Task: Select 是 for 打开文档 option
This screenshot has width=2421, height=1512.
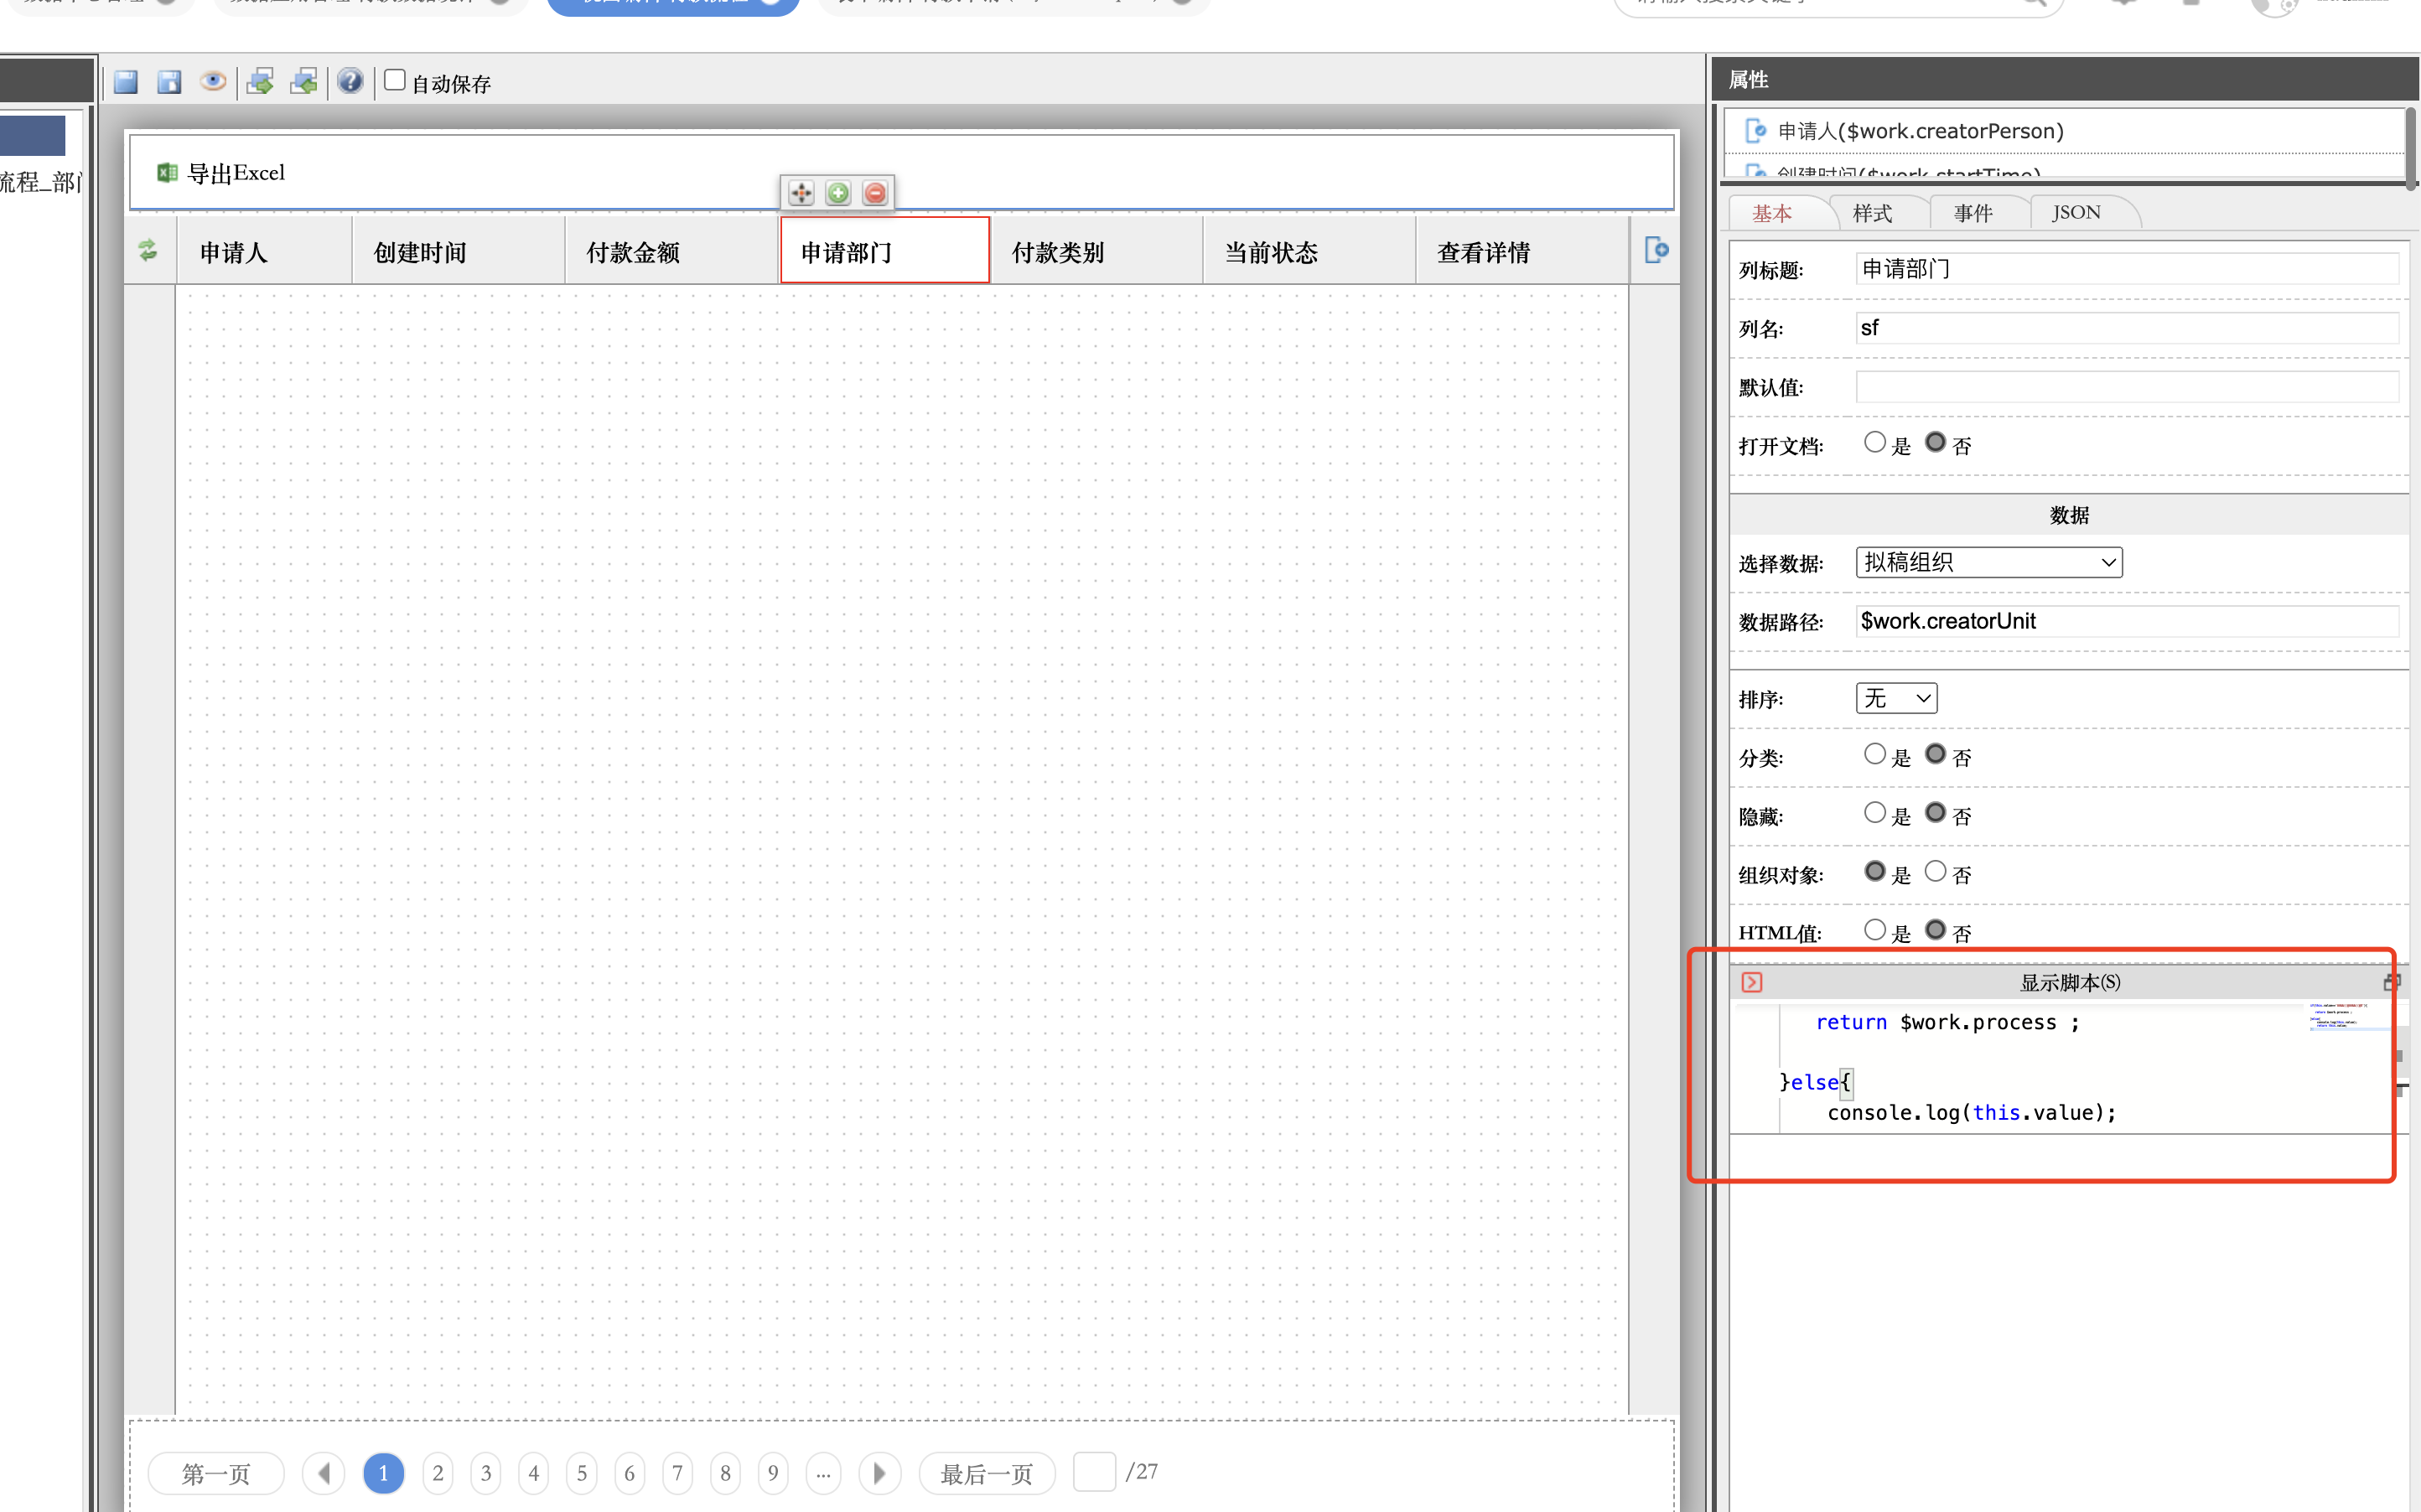Action: point(1875,442)
